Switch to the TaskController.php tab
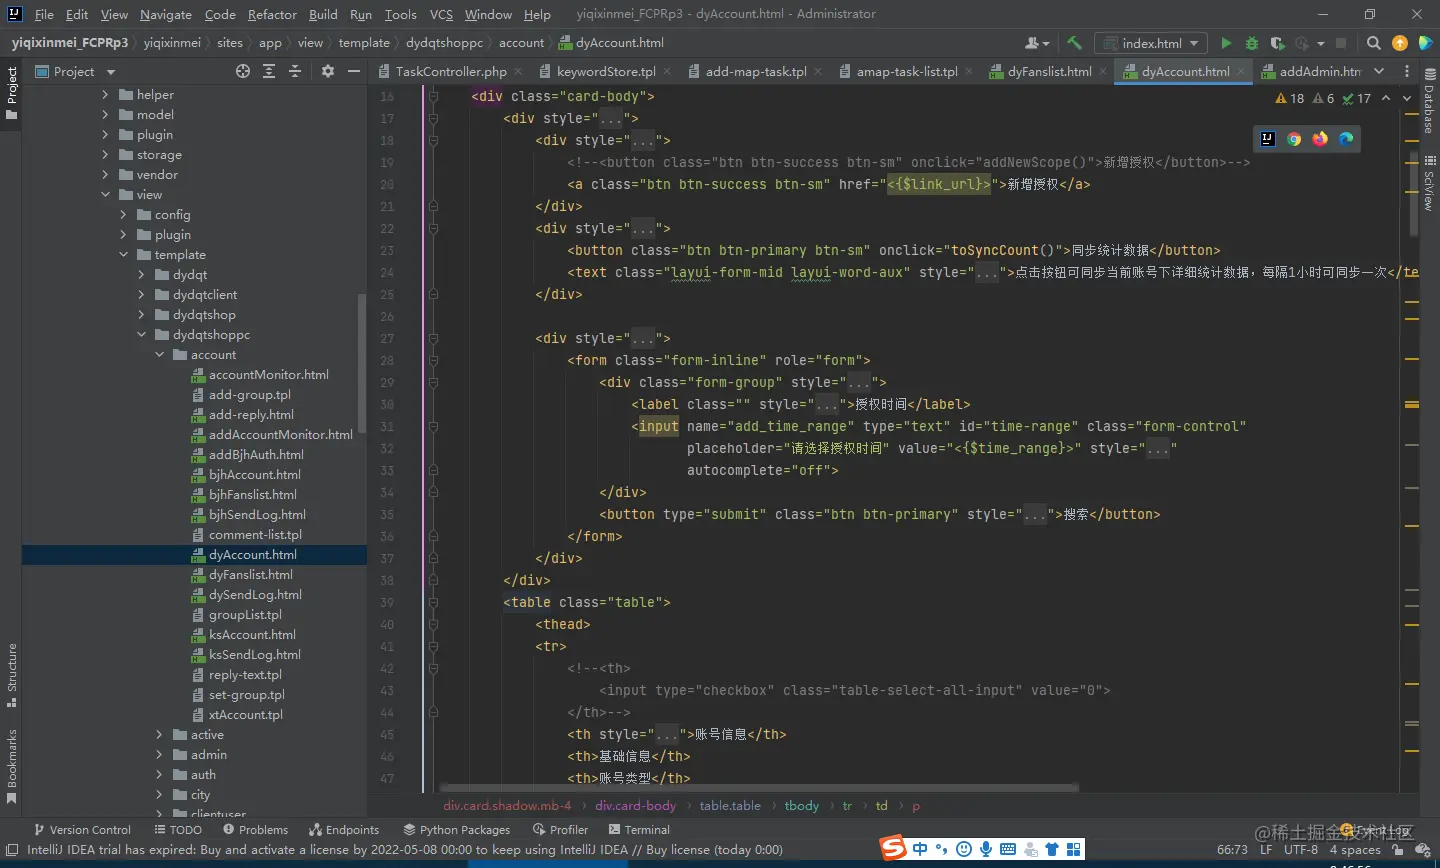Screen dimensions: 1440x868 pos(450,71)
